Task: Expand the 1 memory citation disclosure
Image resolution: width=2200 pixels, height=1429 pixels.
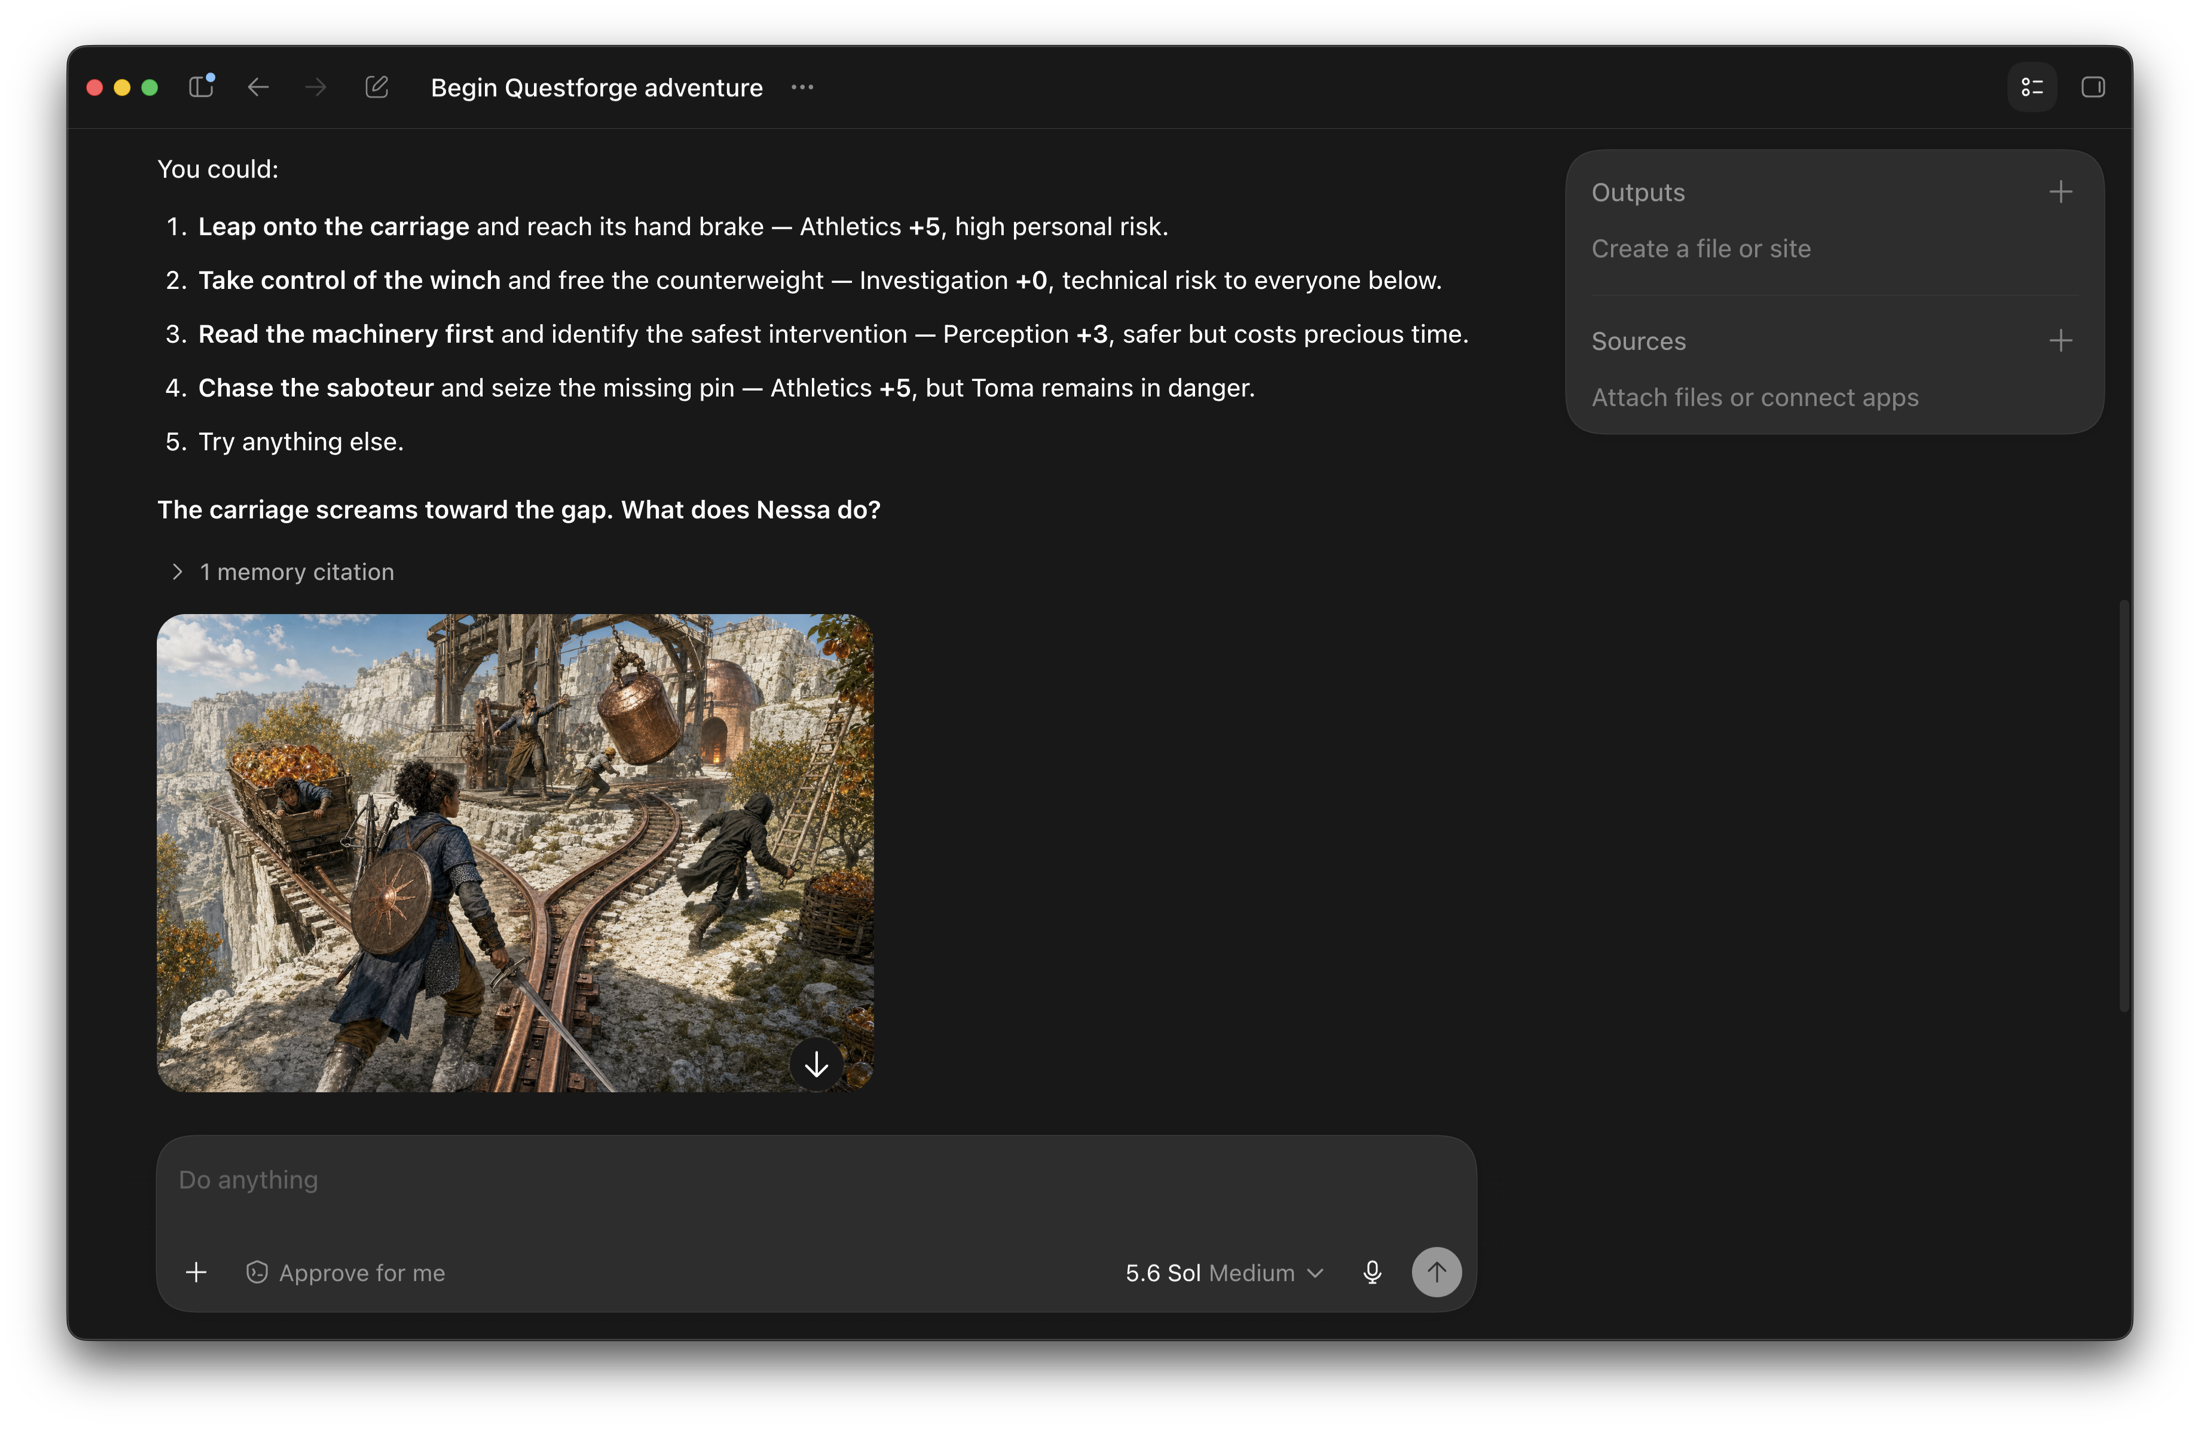Action: 281,572
